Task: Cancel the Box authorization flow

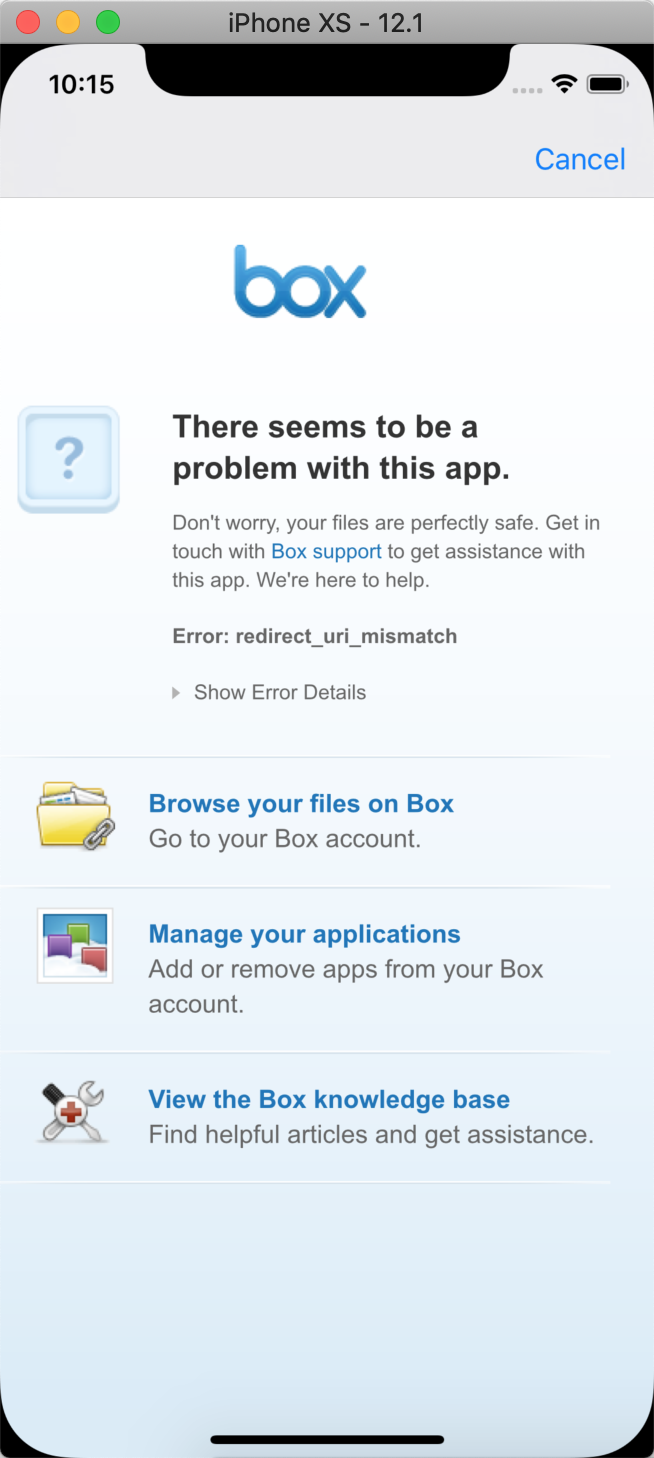Action: tap(579, 158)
